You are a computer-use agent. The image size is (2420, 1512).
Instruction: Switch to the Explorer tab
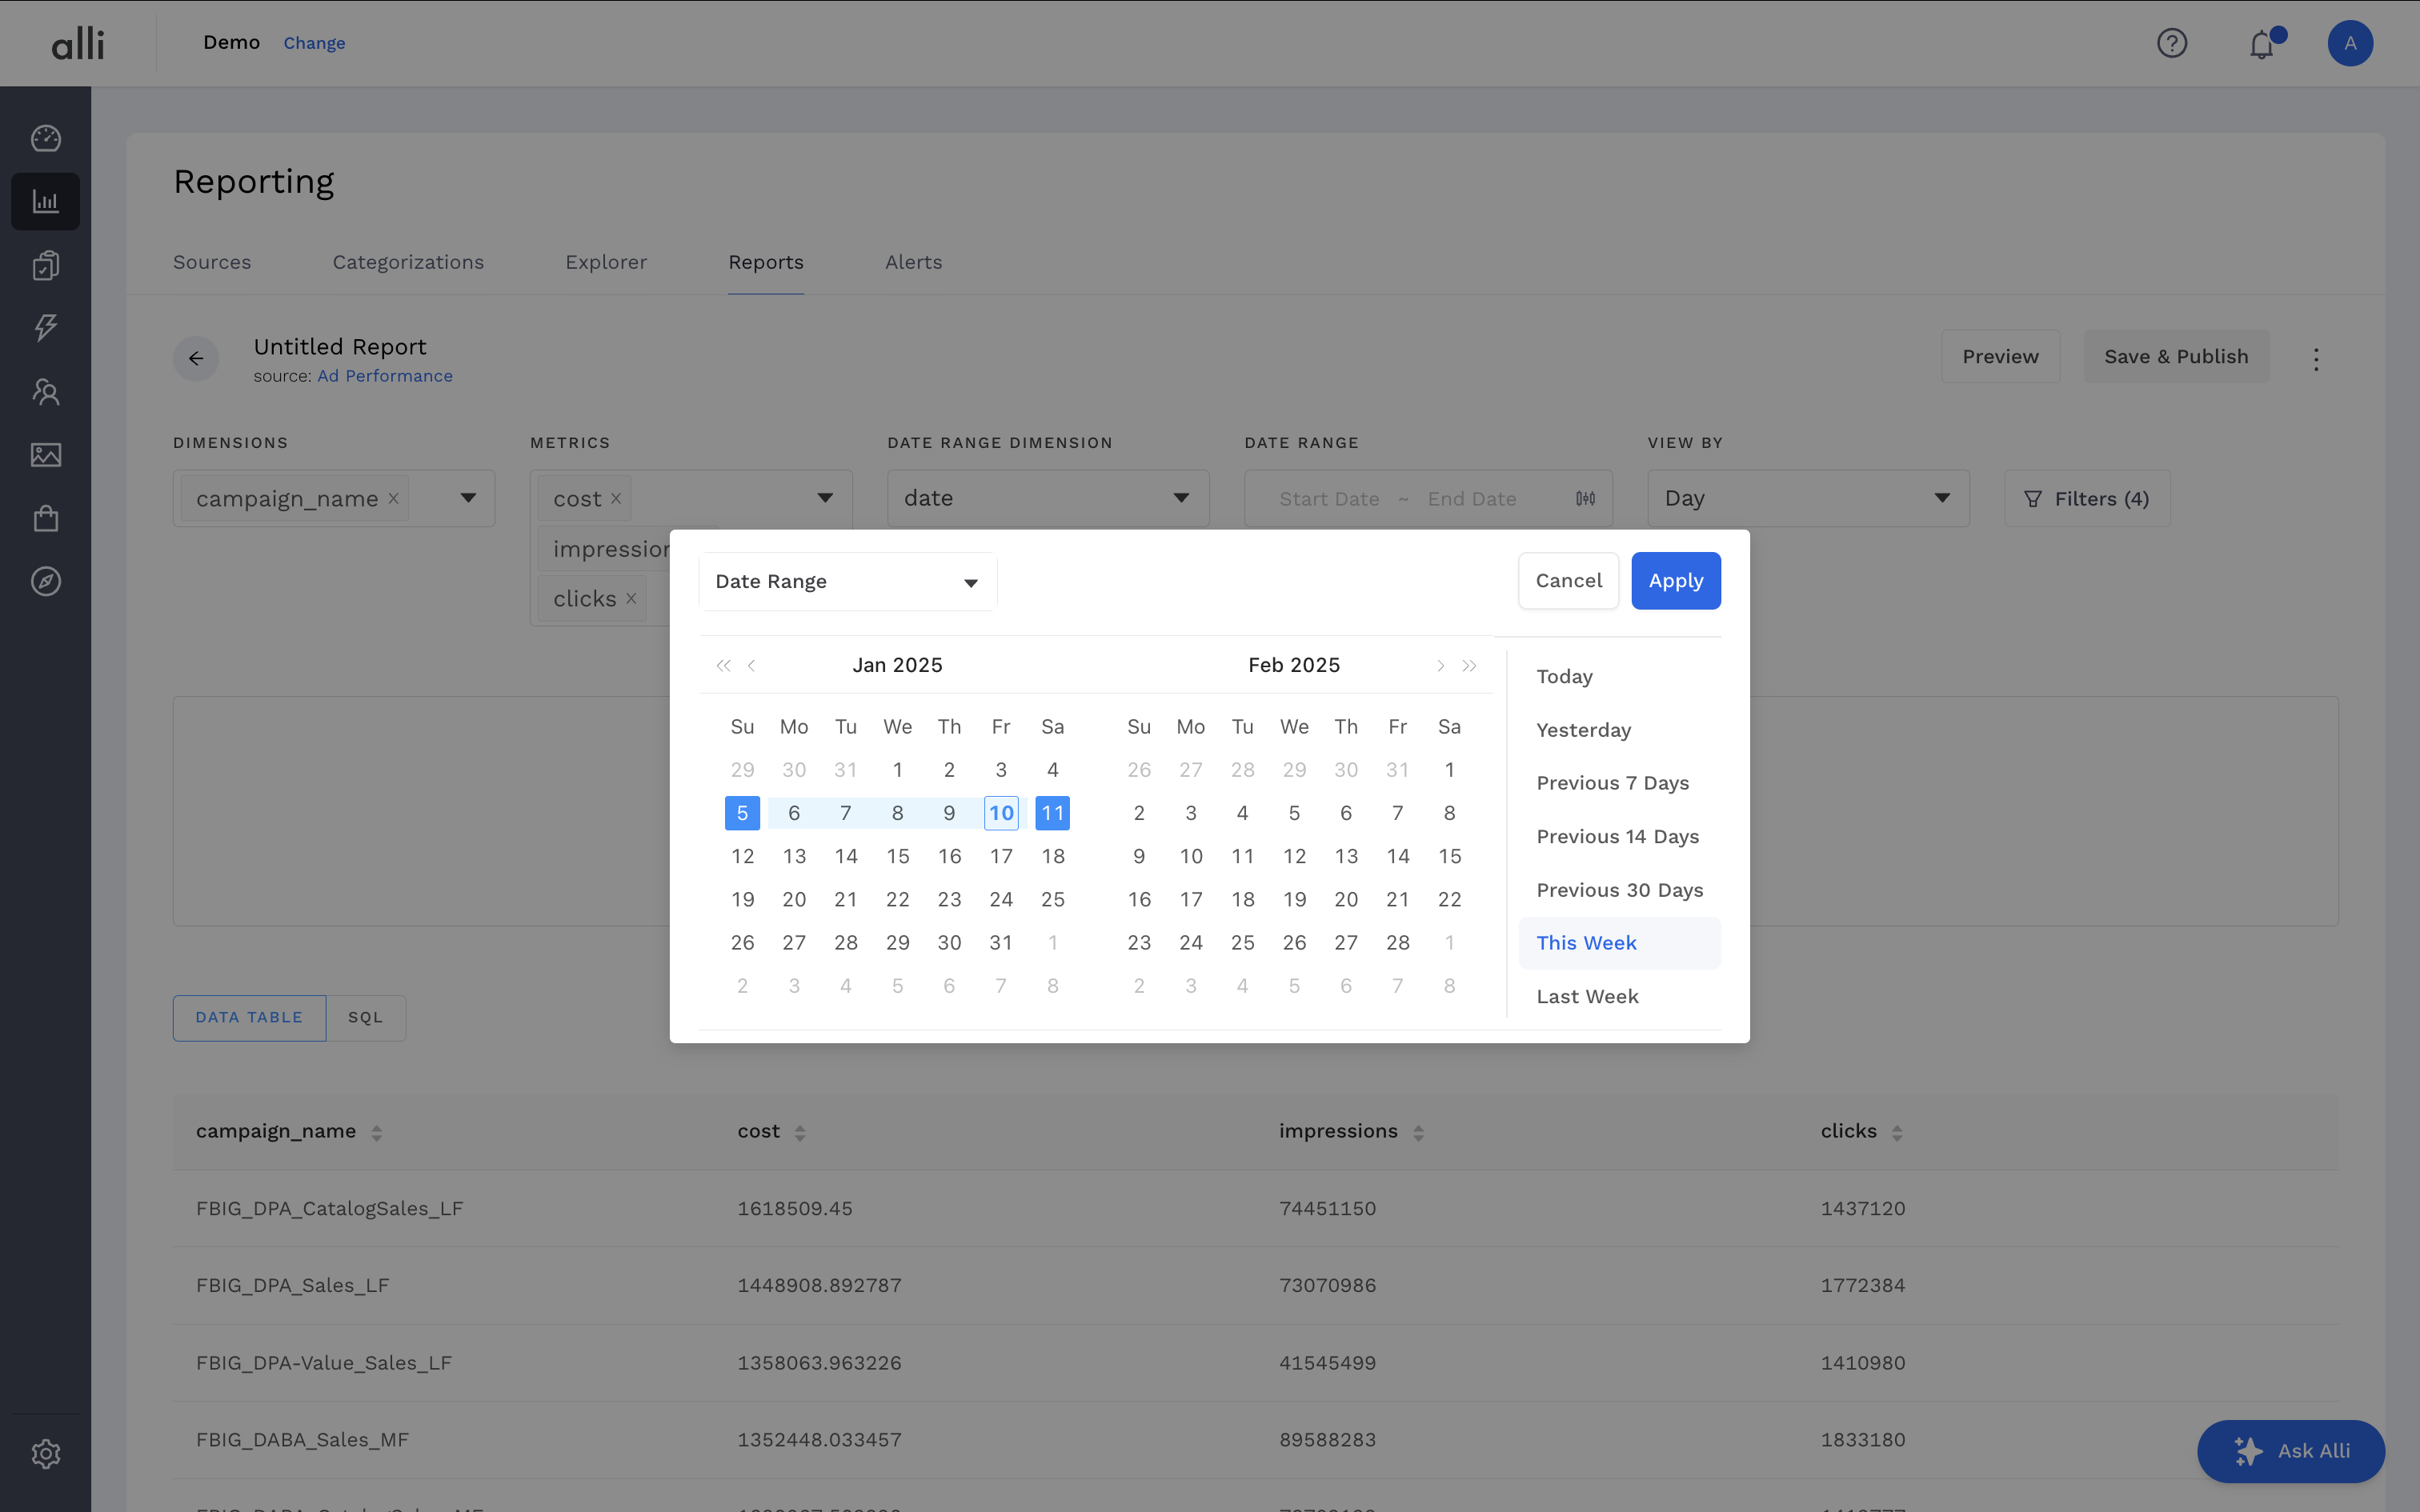606,262
